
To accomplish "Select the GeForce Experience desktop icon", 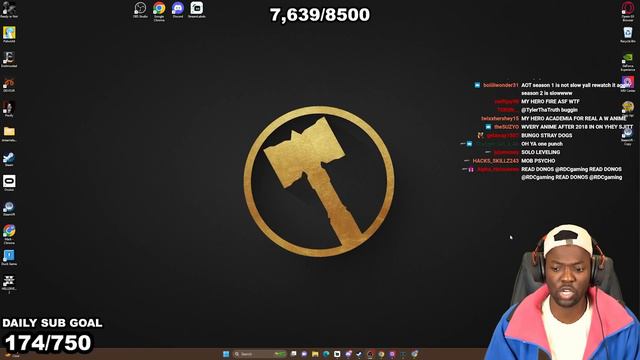I will 628,61.
